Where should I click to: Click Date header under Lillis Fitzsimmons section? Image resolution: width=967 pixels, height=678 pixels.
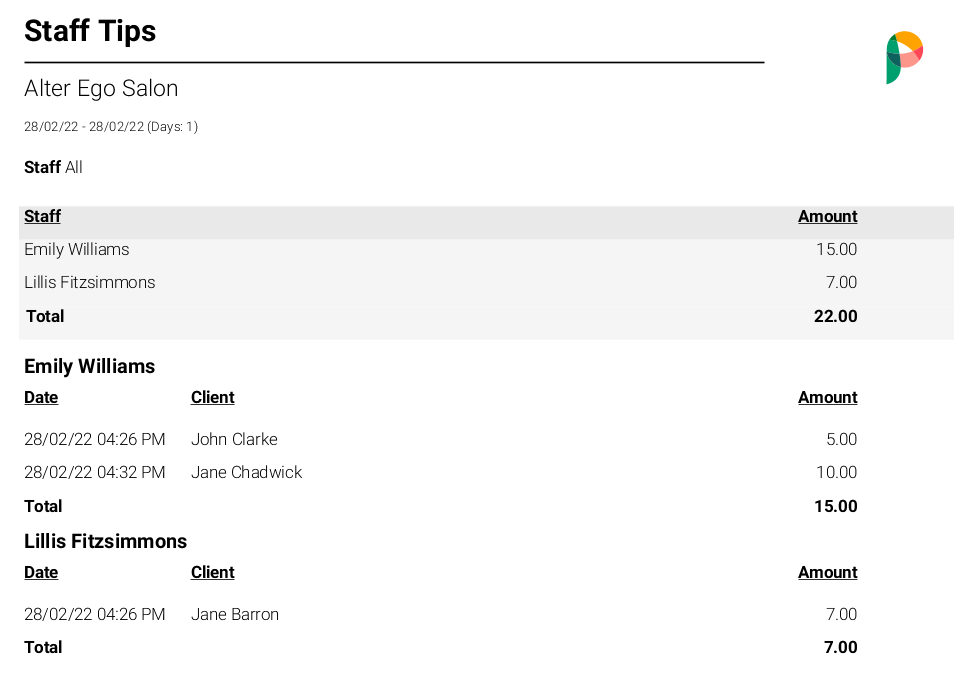pyautogui.click(x=41, y=572)
